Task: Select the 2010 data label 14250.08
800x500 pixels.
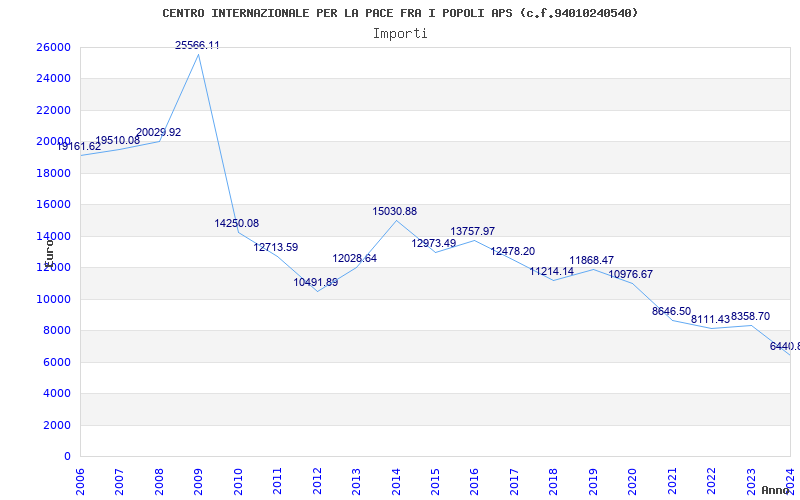Action: (236, 224)
